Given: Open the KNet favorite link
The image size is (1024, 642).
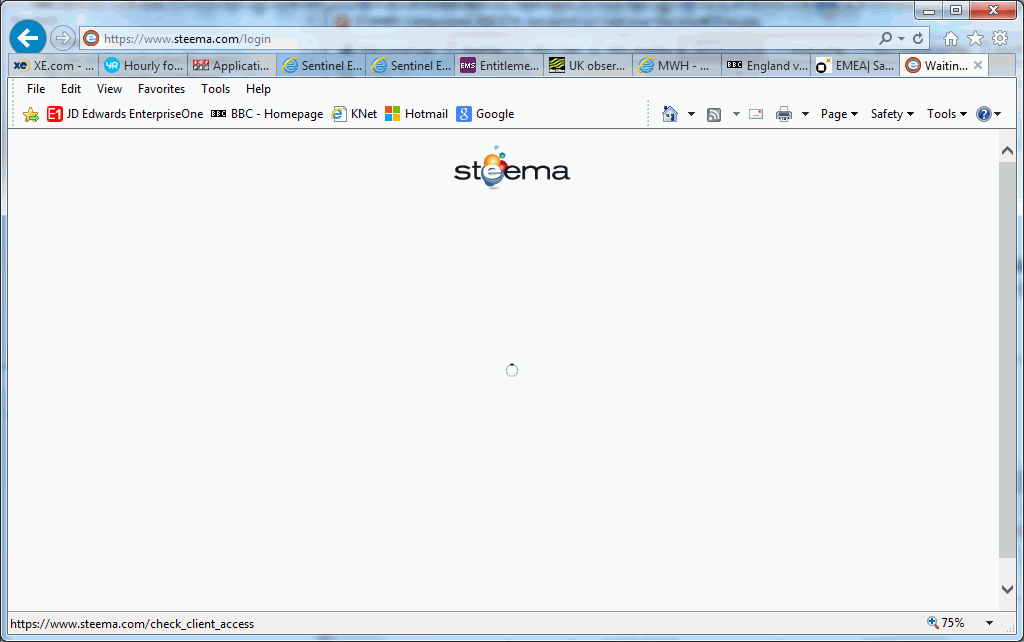Looking at the screenshot, I should [x=355, y=114].
